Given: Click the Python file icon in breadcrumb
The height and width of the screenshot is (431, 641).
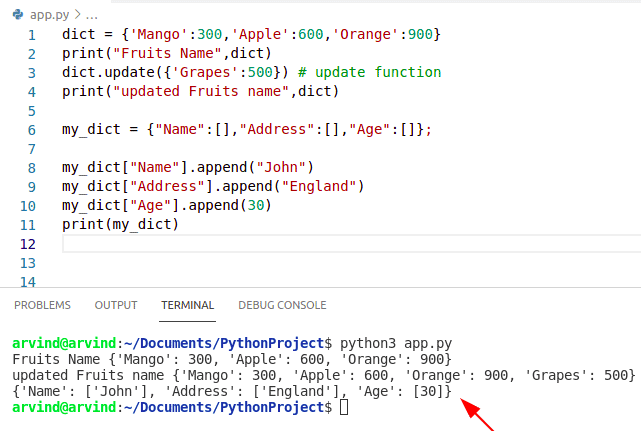Looking at the screenshot, I should (x=18, y=15).
